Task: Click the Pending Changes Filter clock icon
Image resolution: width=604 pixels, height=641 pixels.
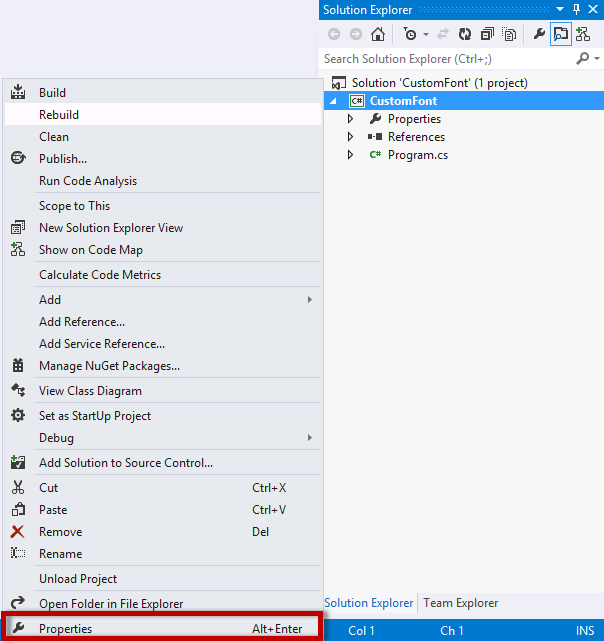Action: point(409,34)
